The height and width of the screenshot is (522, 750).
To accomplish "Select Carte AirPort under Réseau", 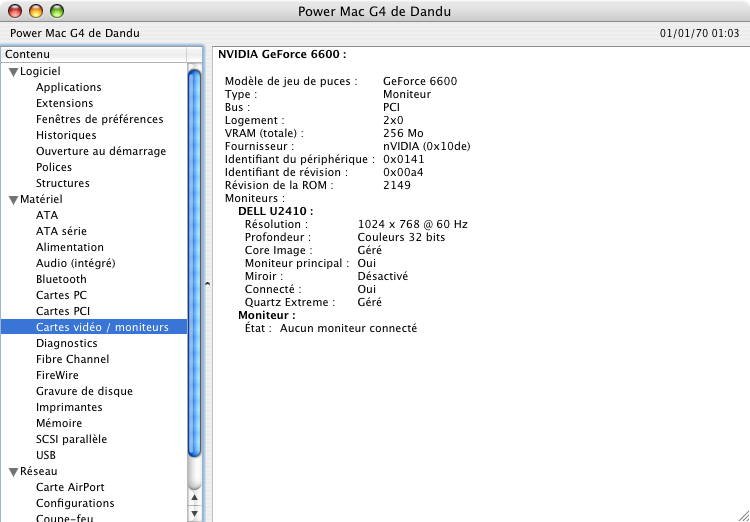I will (x=70, y=487).
